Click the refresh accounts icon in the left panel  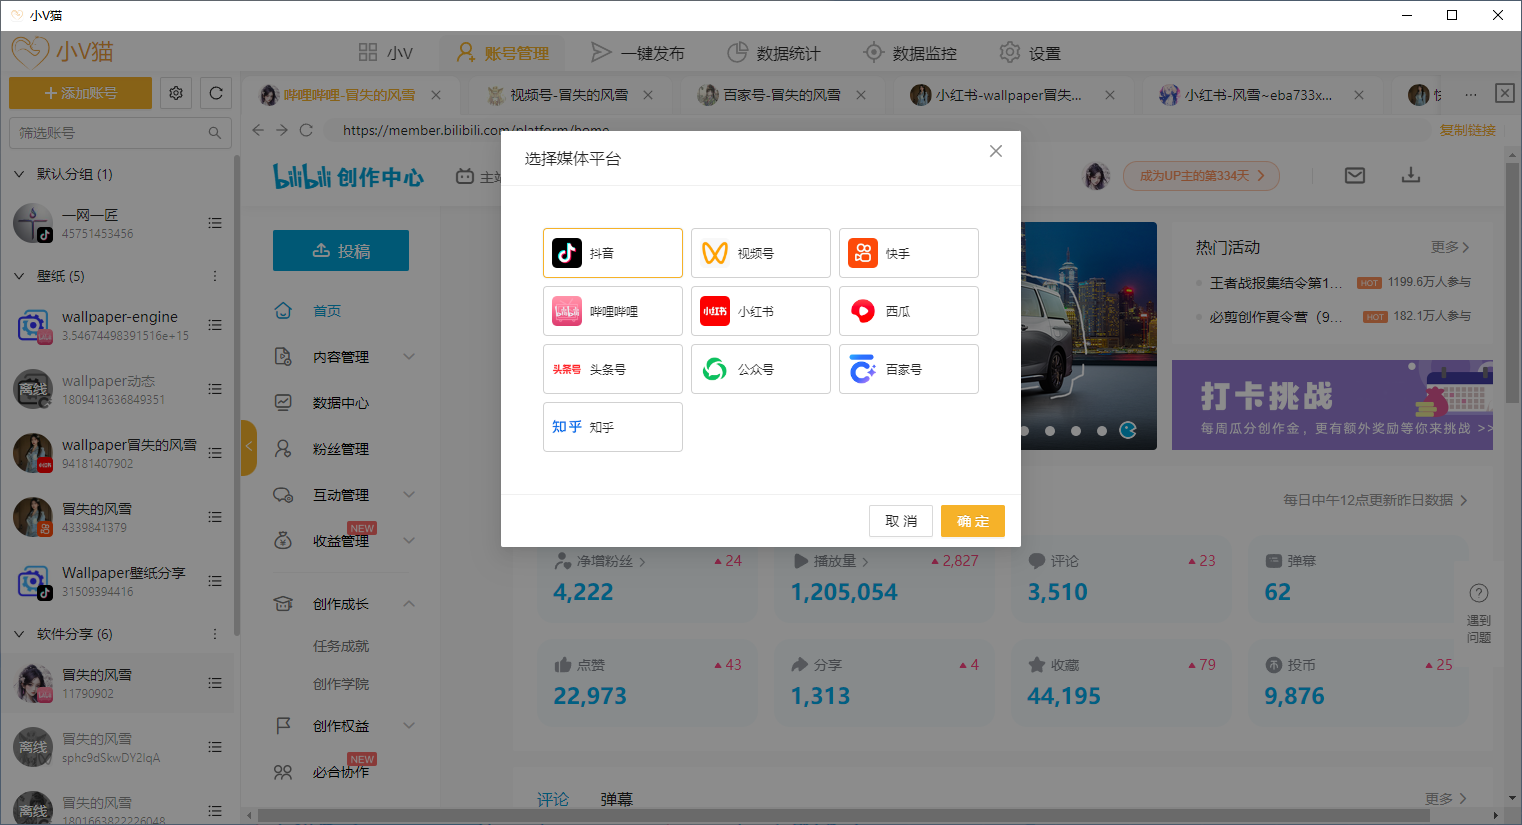pos(216,92)
